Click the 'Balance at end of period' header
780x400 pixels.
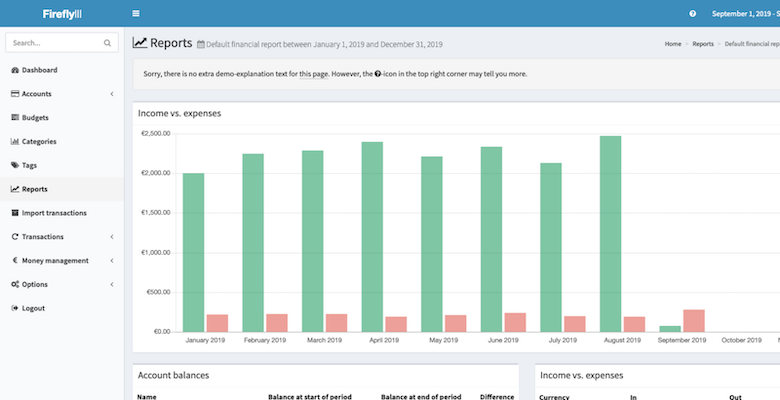click(421, 397)
